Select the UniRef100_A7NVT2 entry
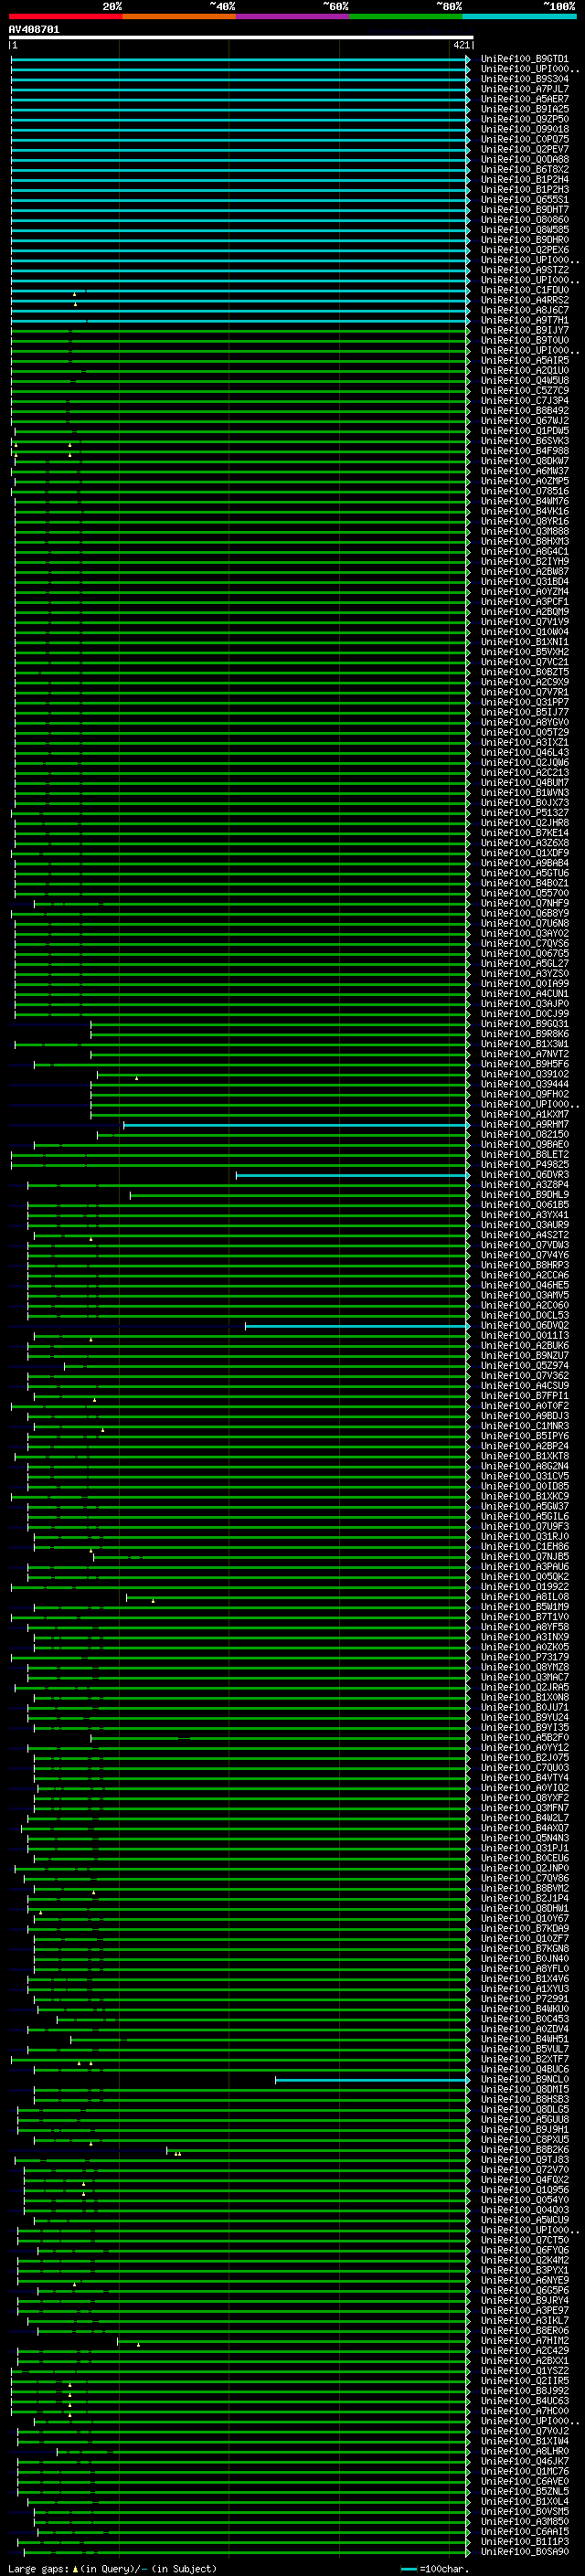The height and width of the screenshot is (2576, 585). 525,1054
